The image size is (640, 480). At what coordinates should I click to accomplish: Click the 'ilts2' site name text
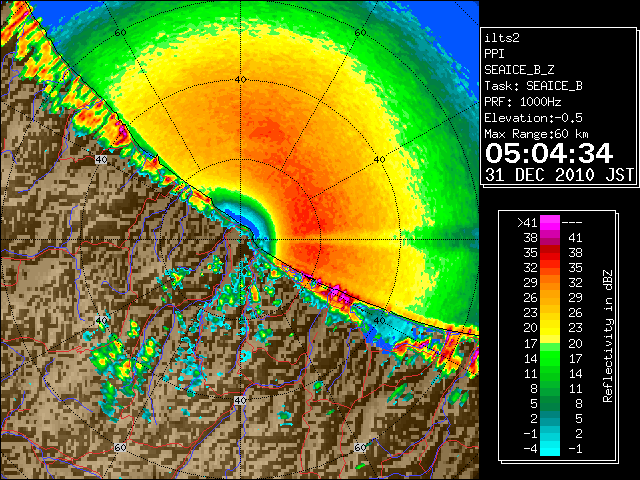pos(502,38)
